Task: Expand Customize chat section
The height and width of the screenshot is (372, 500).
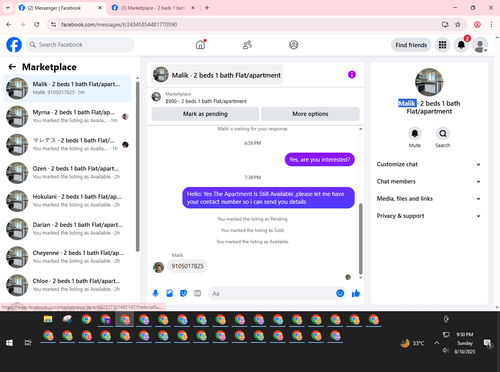Action: pyautogui.click(x=429, y=164)
